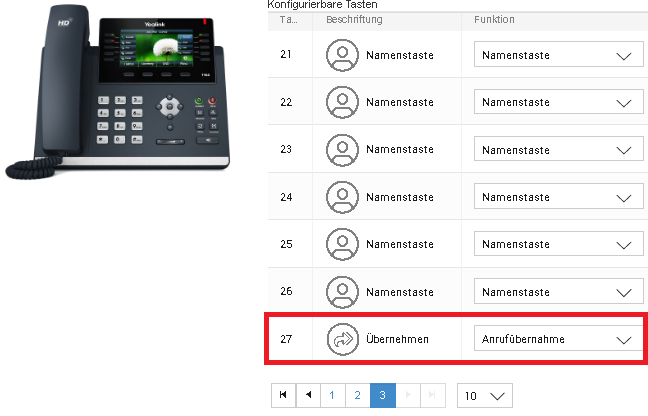
Task: Select the person icon for key 23
Action: point(342,150)
